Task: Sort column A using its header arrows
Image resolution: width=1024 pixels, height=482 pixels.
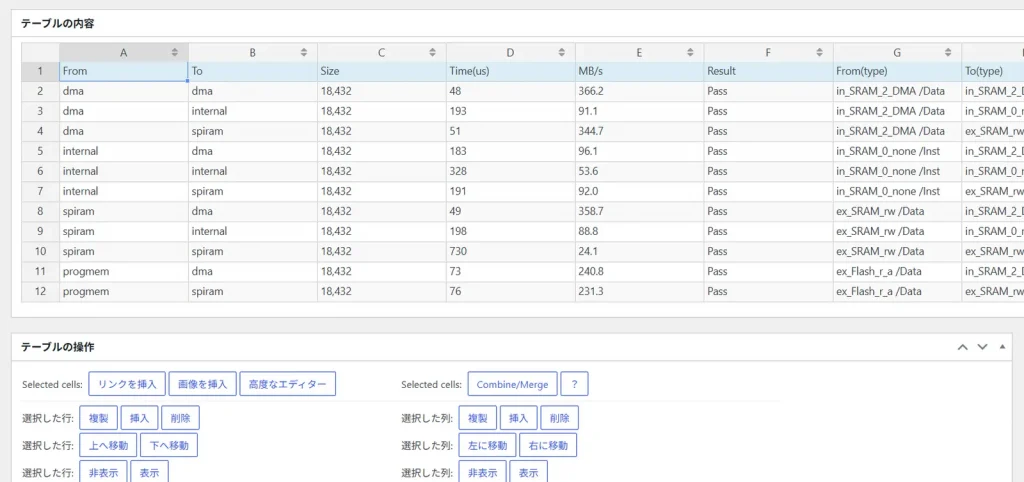Action: point(174,52)
